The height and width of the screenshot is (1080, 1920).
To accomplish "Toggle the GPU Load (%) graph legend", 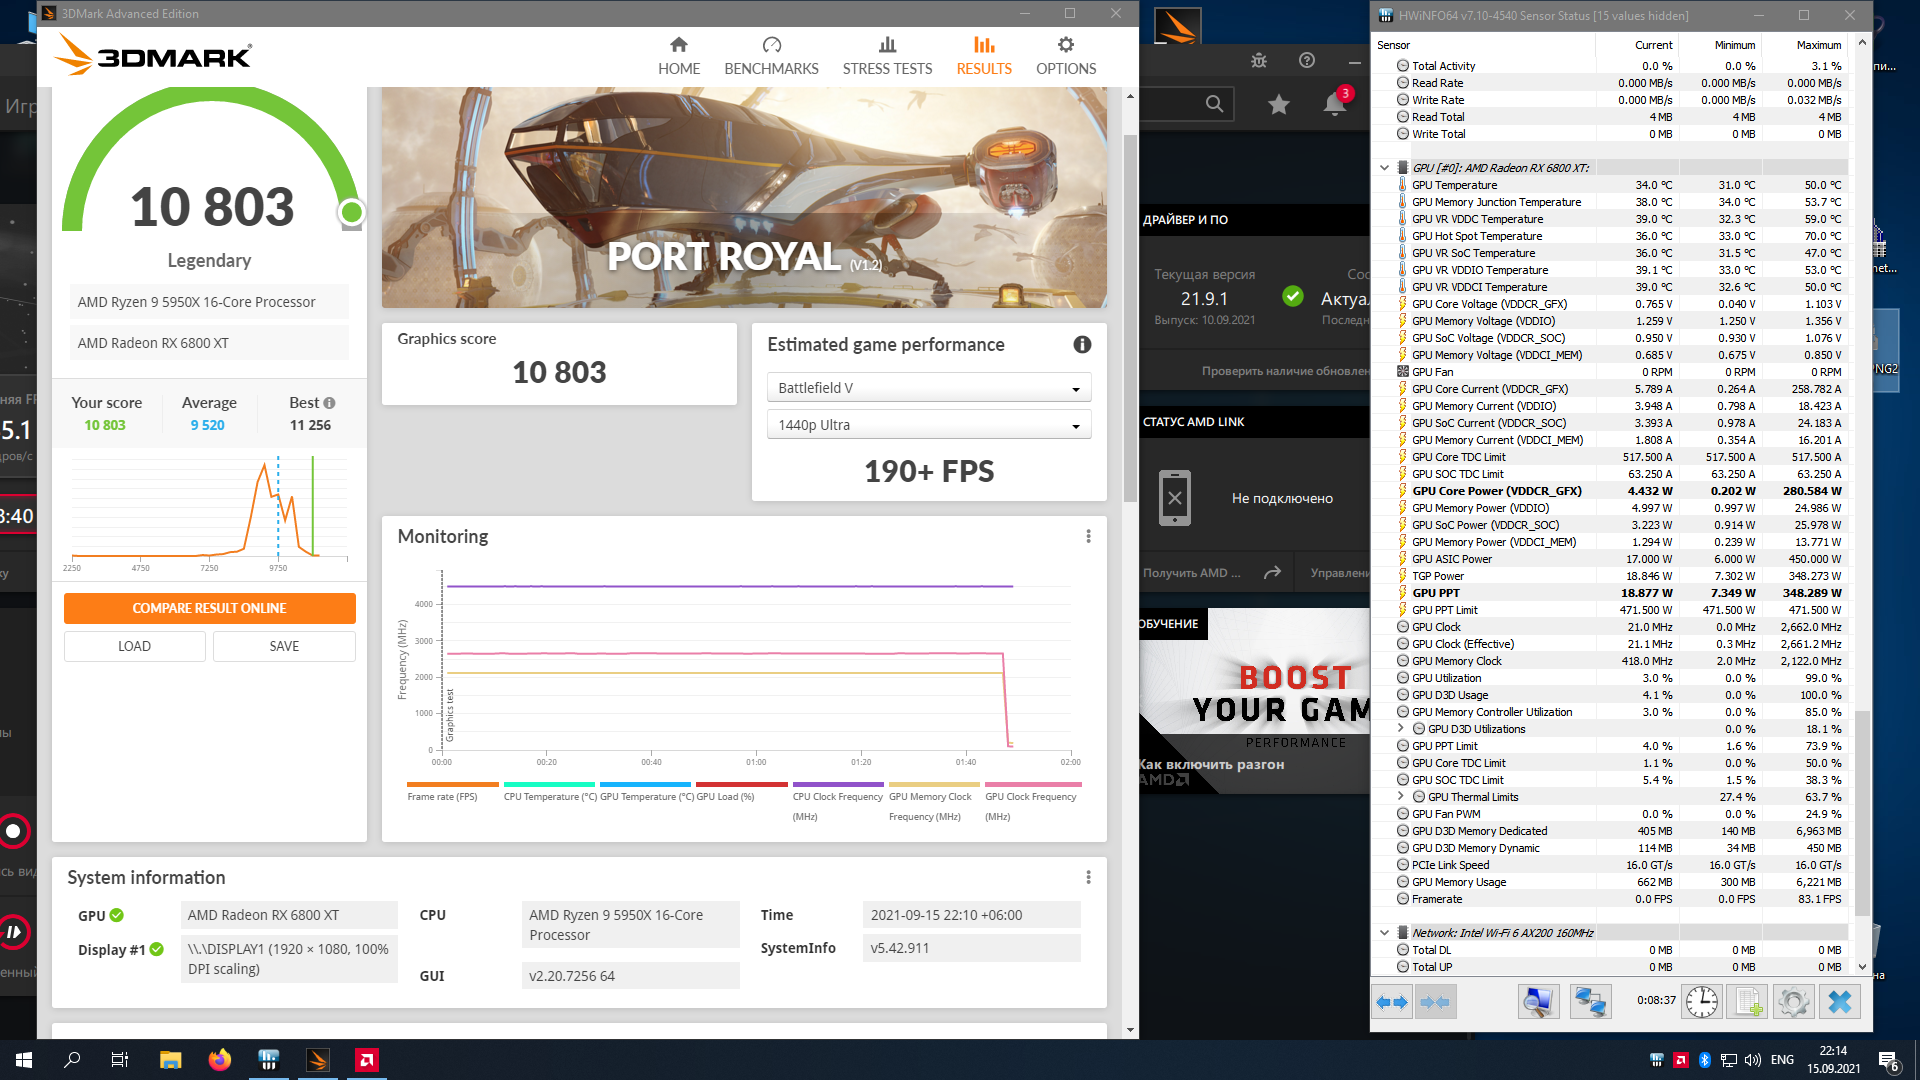I will pyautogui.click(x=725, y=796).
